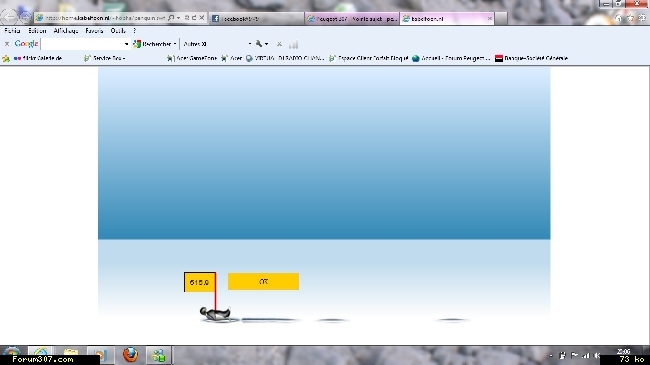This screenshot has width=650, height=365.
Task: Click the Acer GameZone favorites link
Action: click(192, 58)
